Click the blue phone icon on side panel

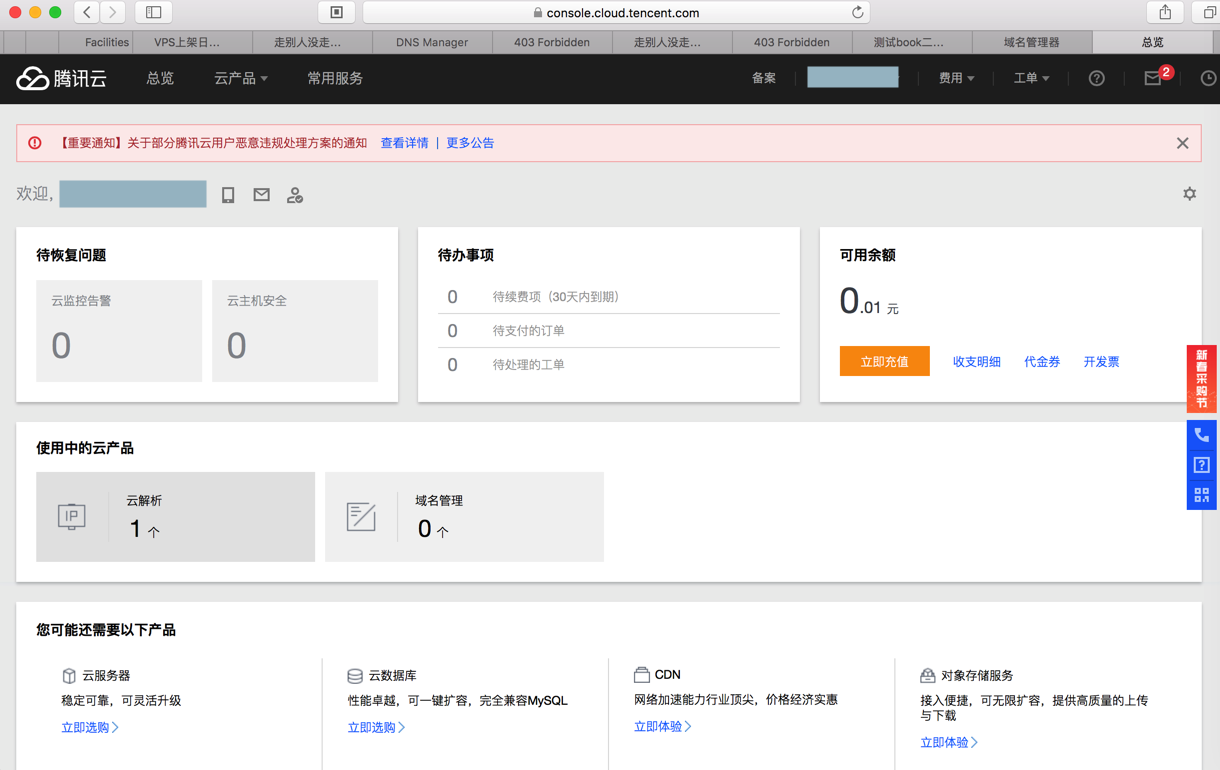click(x=1201, y=435)
